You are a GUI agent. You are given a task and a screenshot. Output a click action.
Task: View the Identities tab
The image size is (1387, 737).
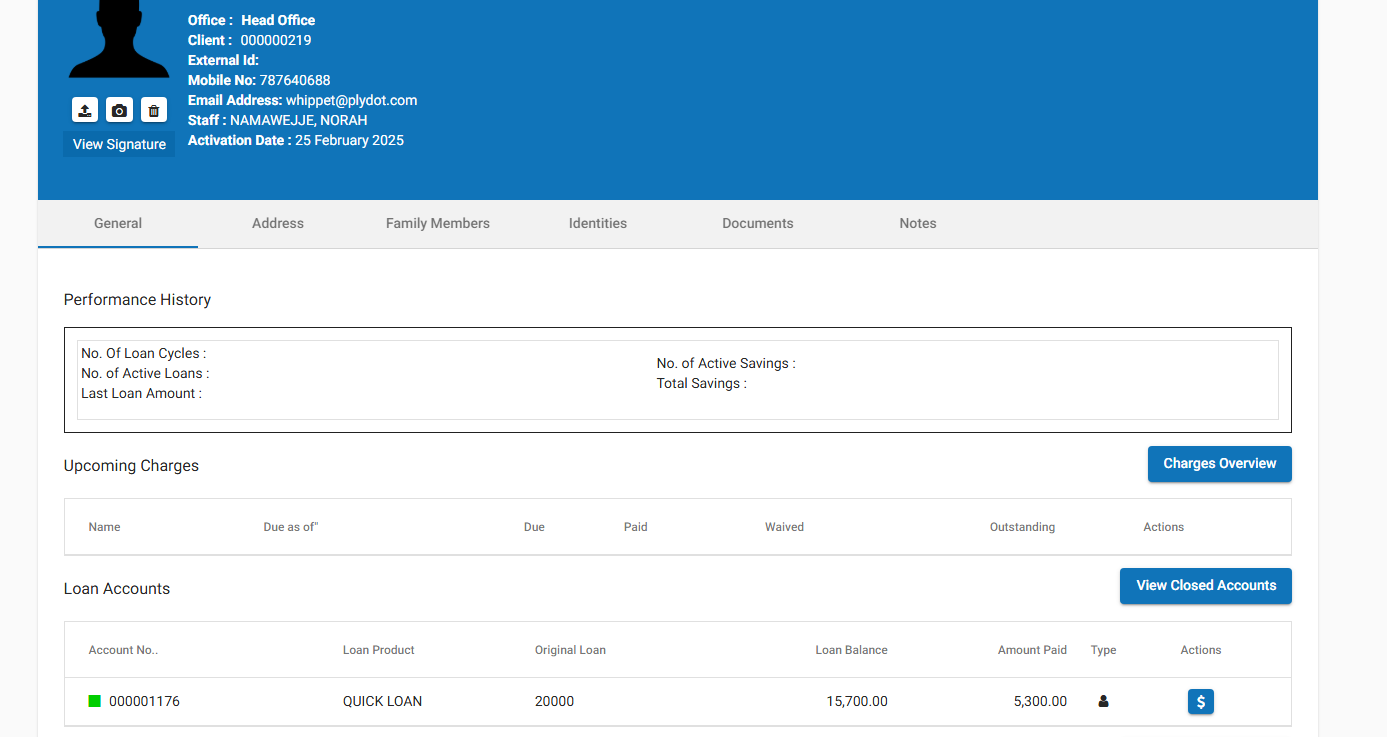coord(597,223)
